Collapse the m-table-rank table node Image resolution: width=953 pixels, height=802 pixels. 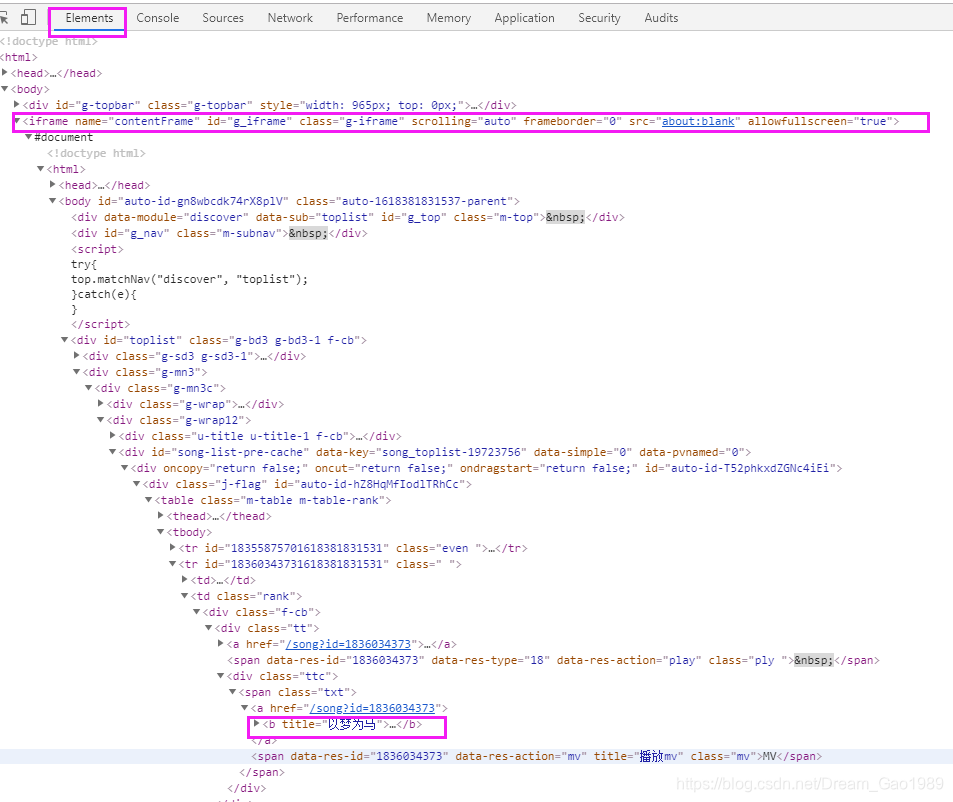[x=148, y=499]
